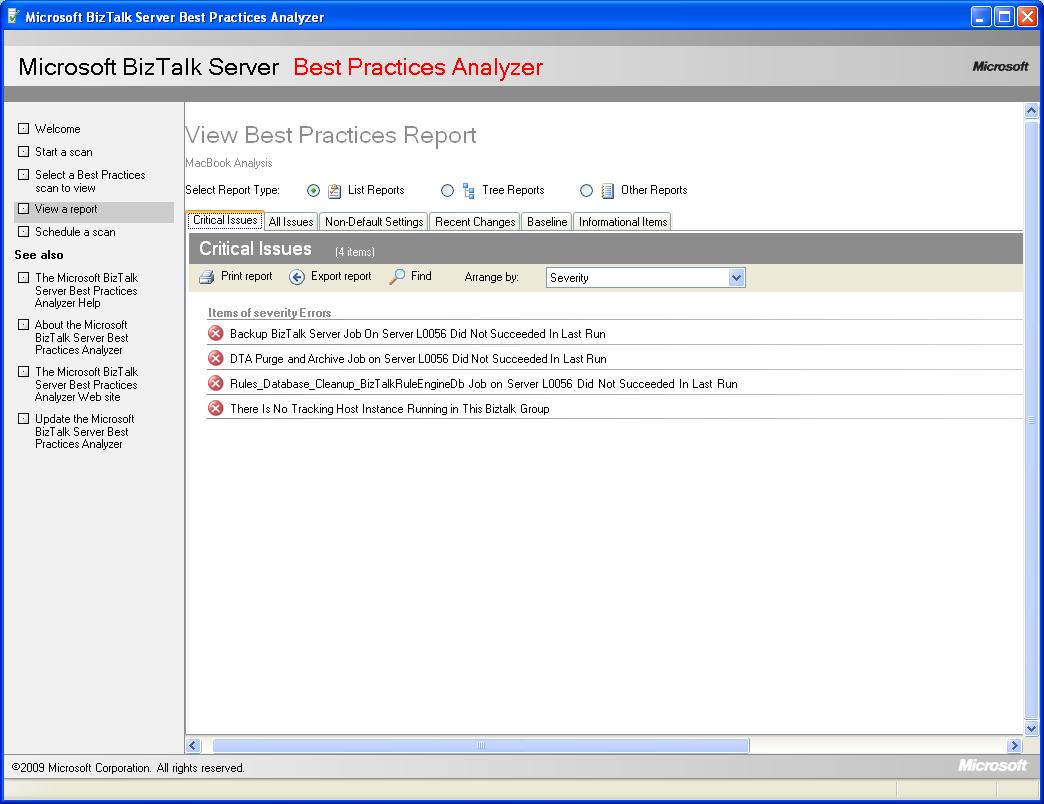Click the Find button text
1044x804 pixels.
point(421,276)
